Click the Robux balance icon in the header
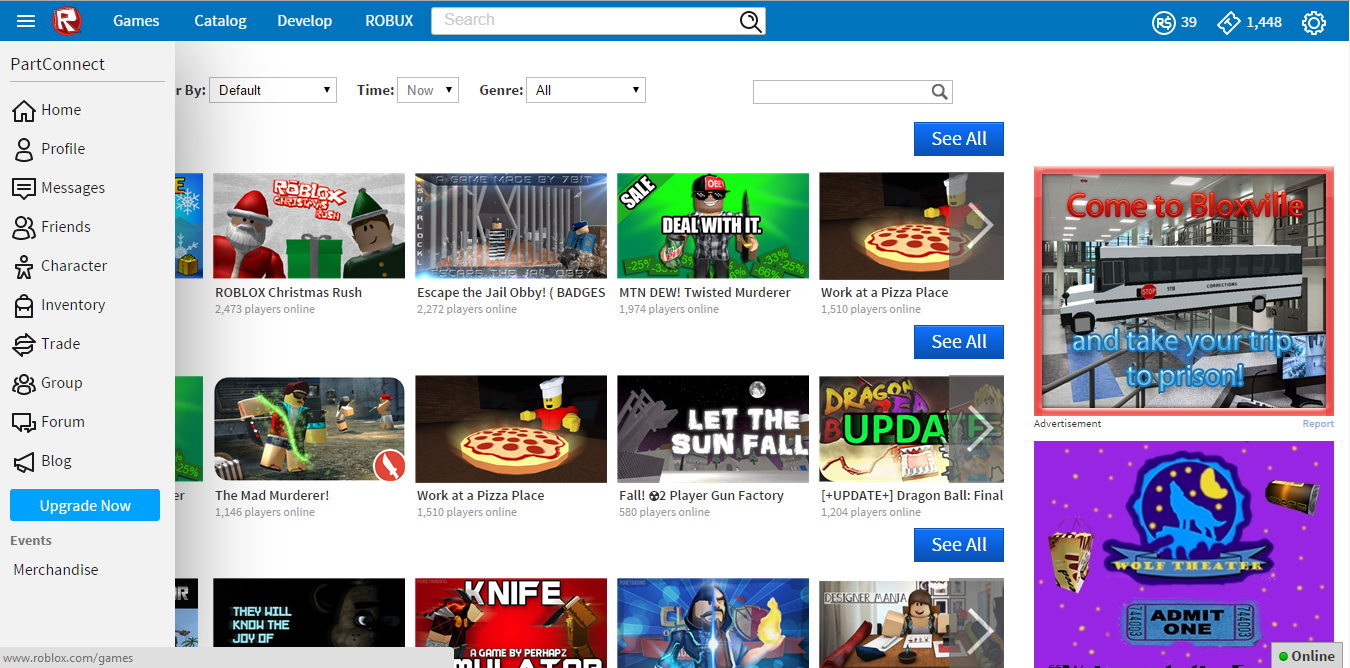 click(x=1163, y=21)
